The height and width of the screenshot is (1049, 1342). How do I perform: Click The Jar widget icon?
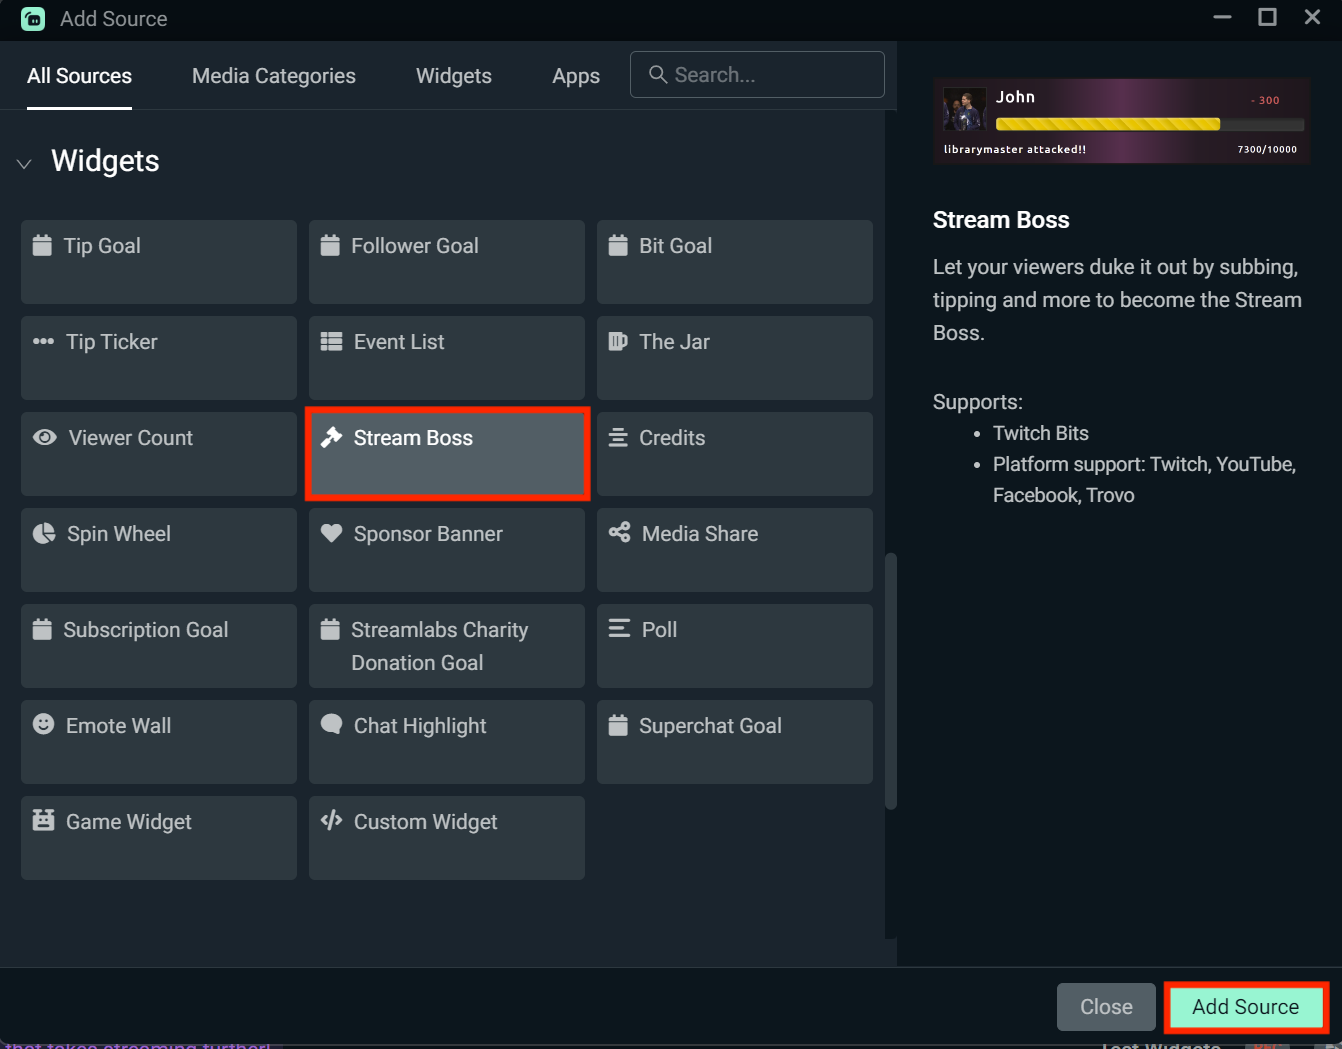619,341
